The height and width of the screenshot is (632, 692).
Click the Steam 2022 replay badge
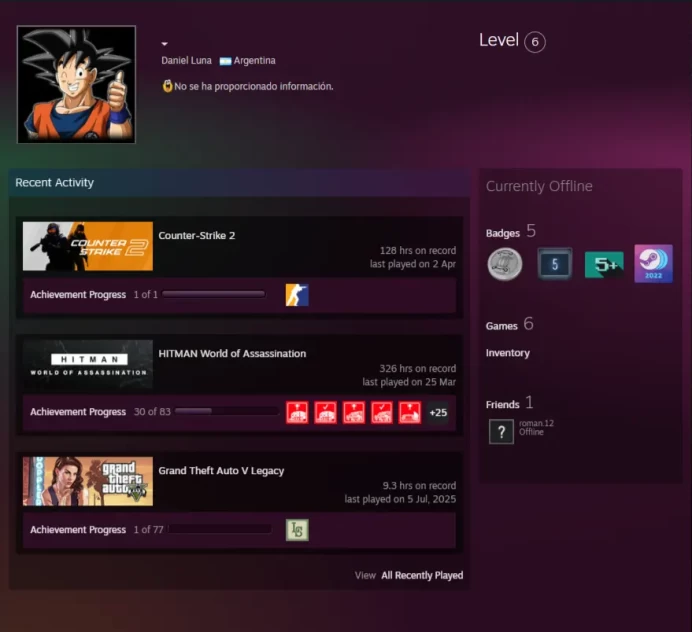click(654, 263)
